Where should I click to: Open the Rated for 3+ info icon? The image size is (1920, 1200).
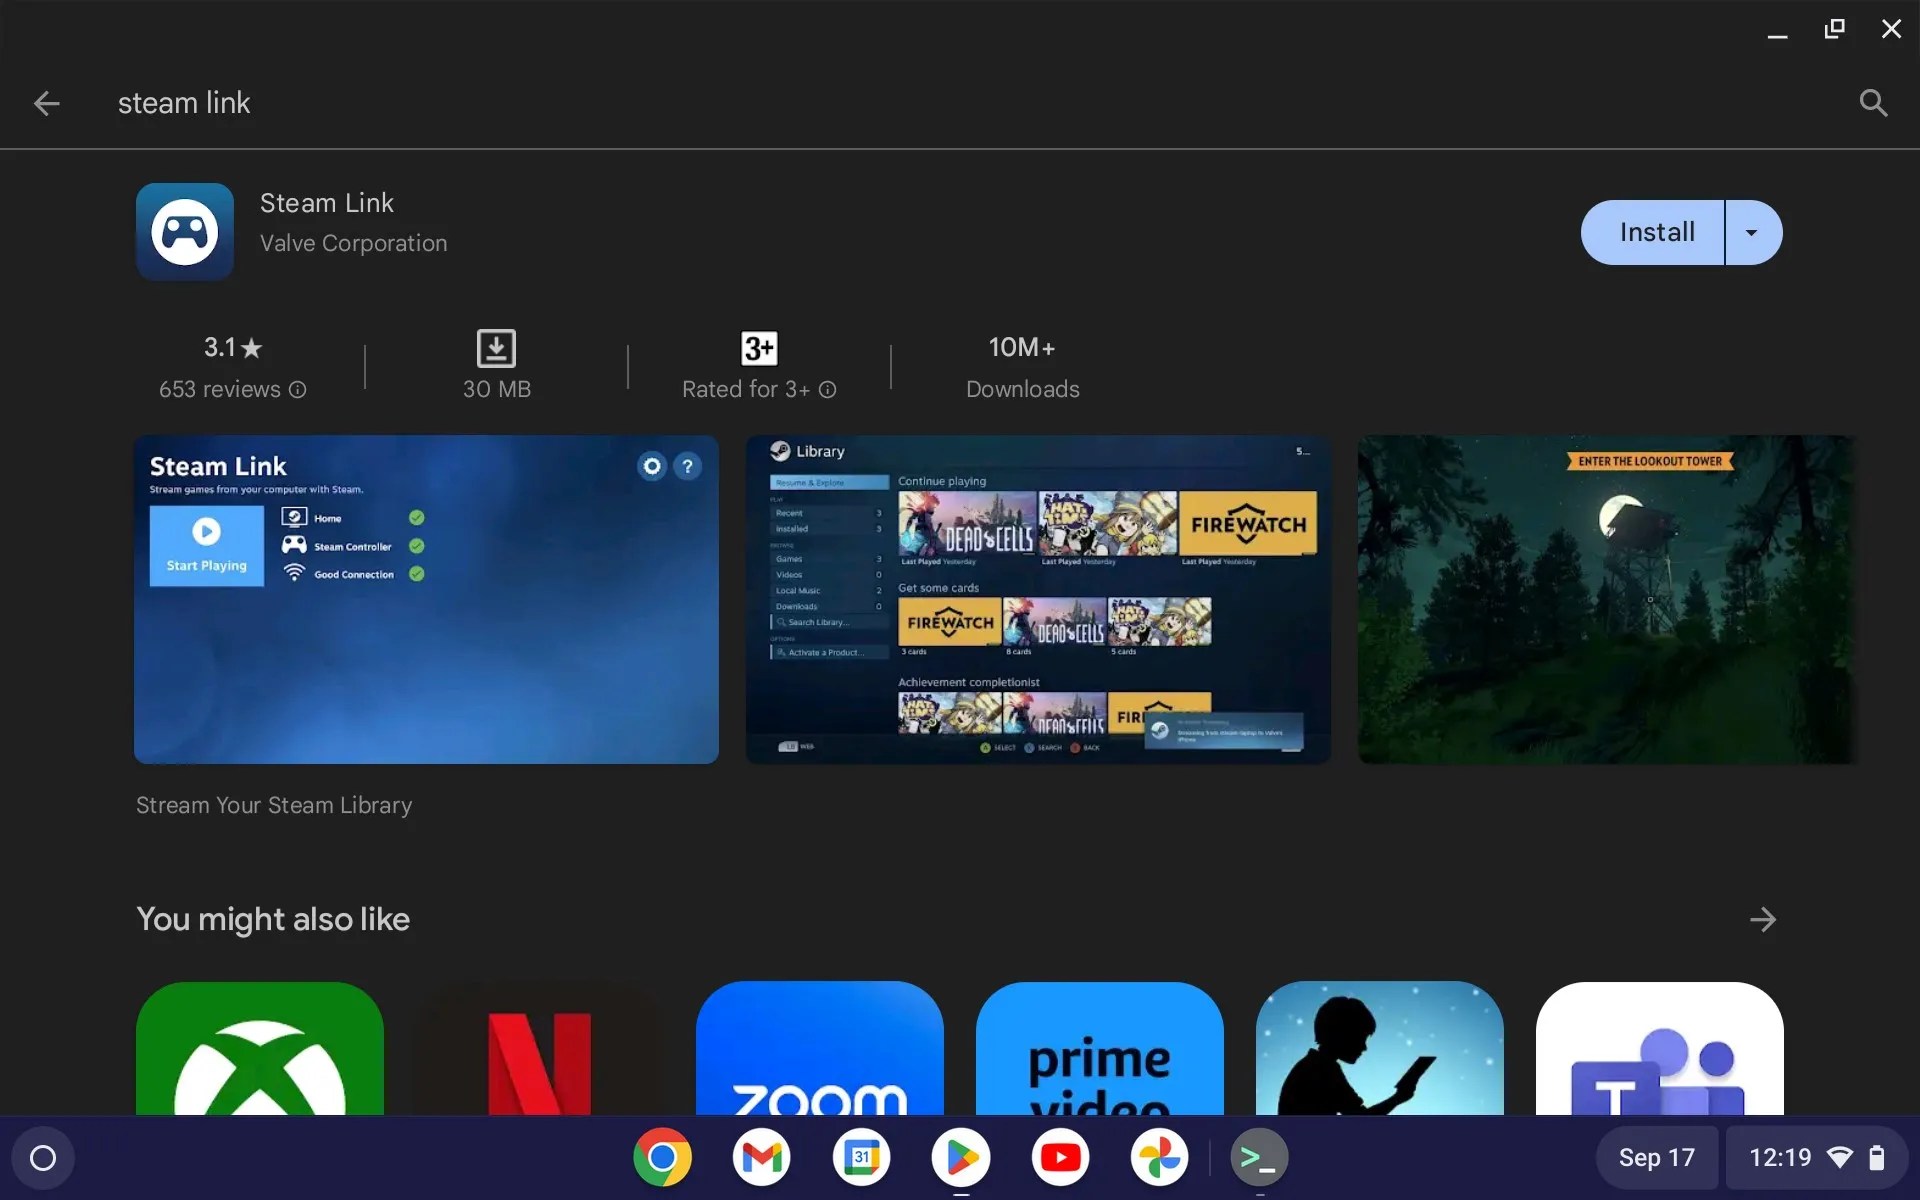(x=828, y=389)
